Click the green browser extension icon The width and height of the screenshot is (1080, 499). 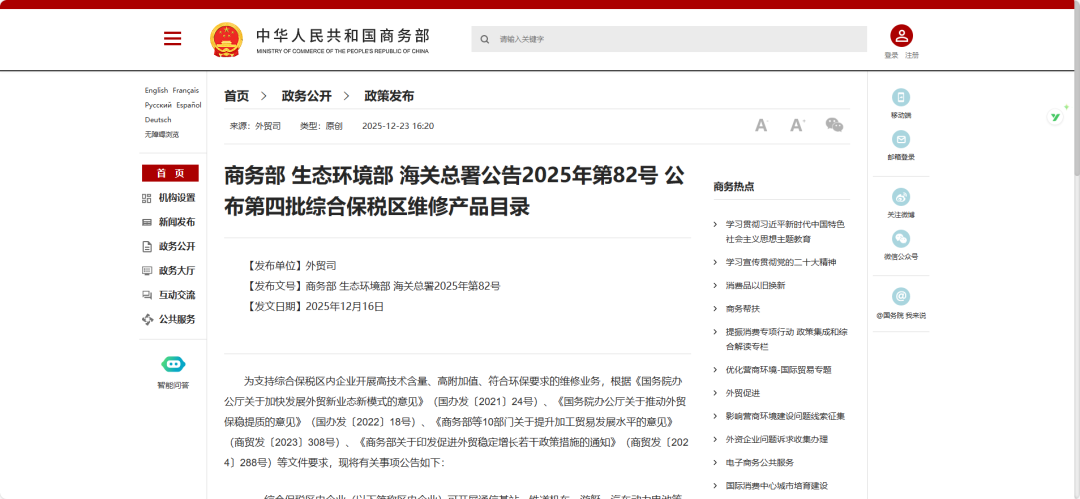click(x=1055, y=116)
